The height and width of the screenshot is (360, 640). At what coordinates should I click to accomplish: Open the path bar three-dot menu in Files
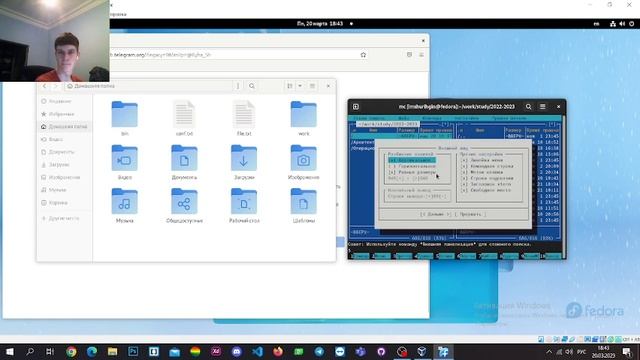click(x=238, y=86)
